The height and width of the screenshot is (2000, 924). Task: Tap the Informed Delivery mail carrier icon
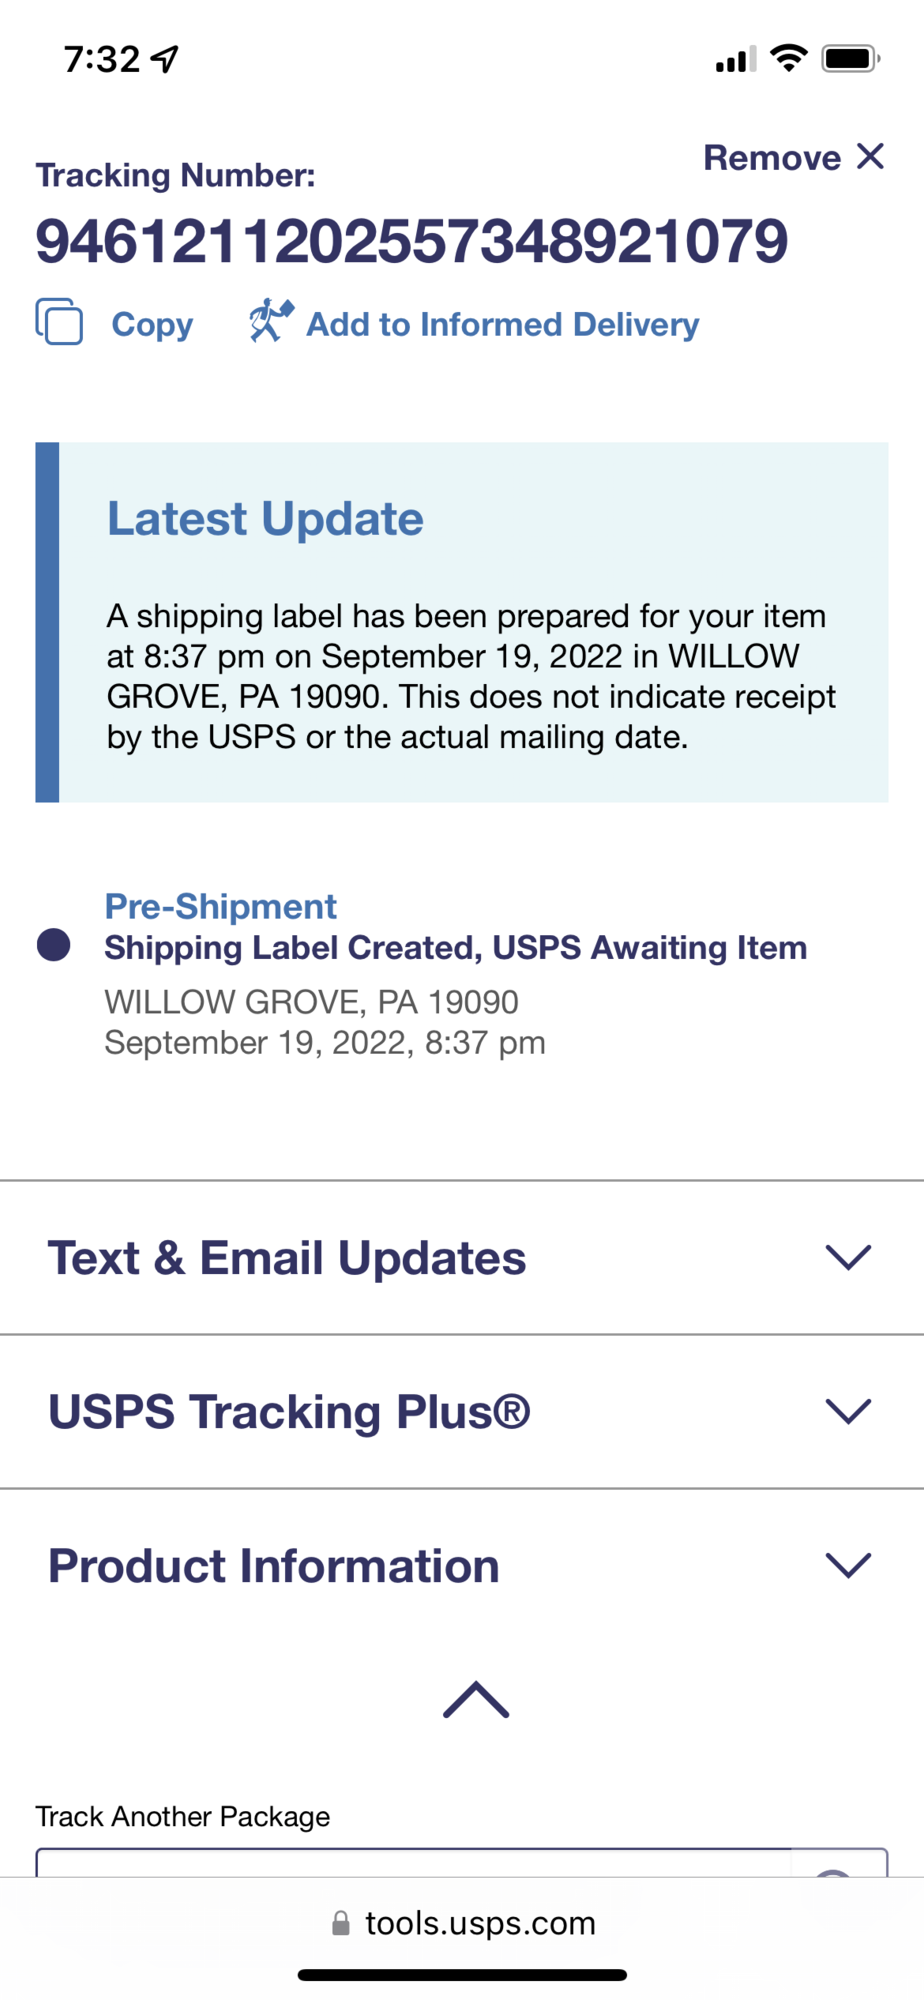pyautogui.click(x=270, y=321)
